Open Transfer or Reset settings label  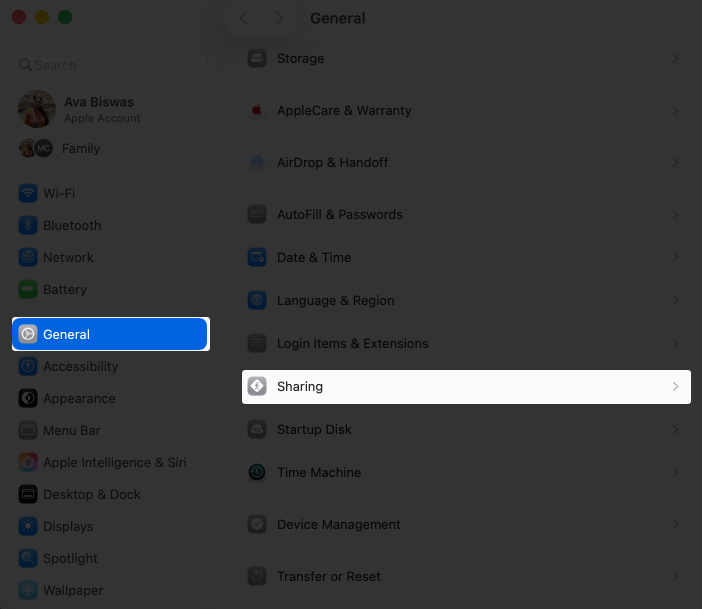[329, 576]
